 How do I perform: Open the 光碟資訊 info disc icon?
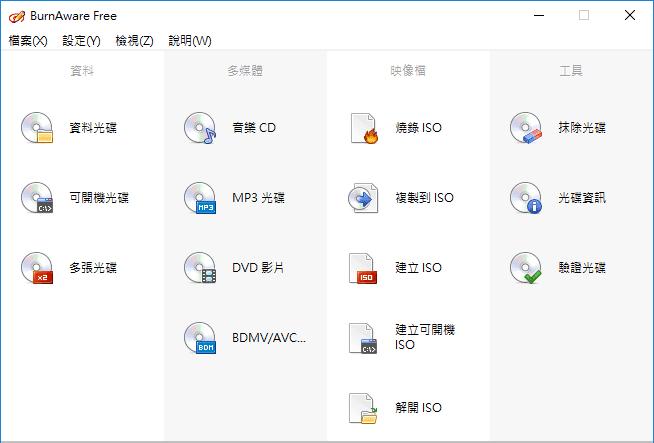[x=526, y=198]
